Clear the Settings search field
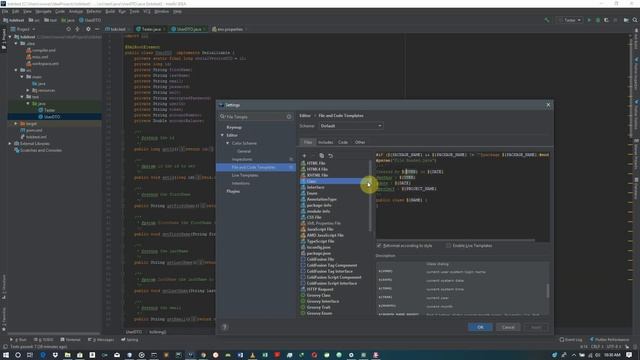The image size is (640, 360). point(289,117)
